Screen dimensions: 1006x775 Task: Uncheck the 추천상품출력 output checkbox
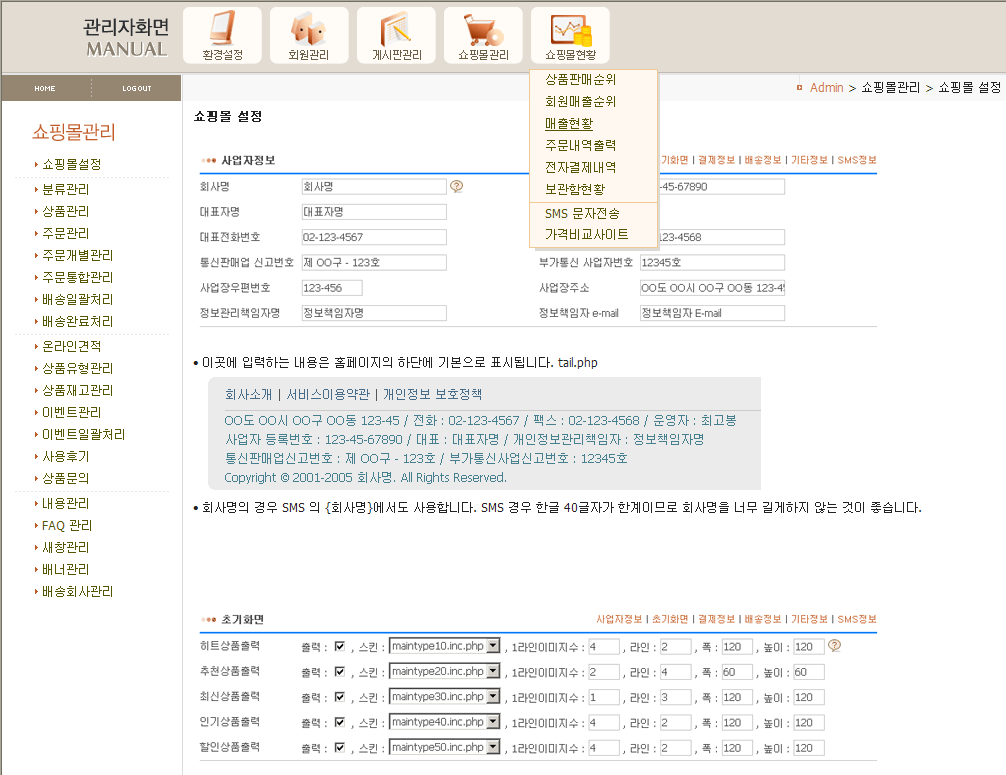click(340, 672)
